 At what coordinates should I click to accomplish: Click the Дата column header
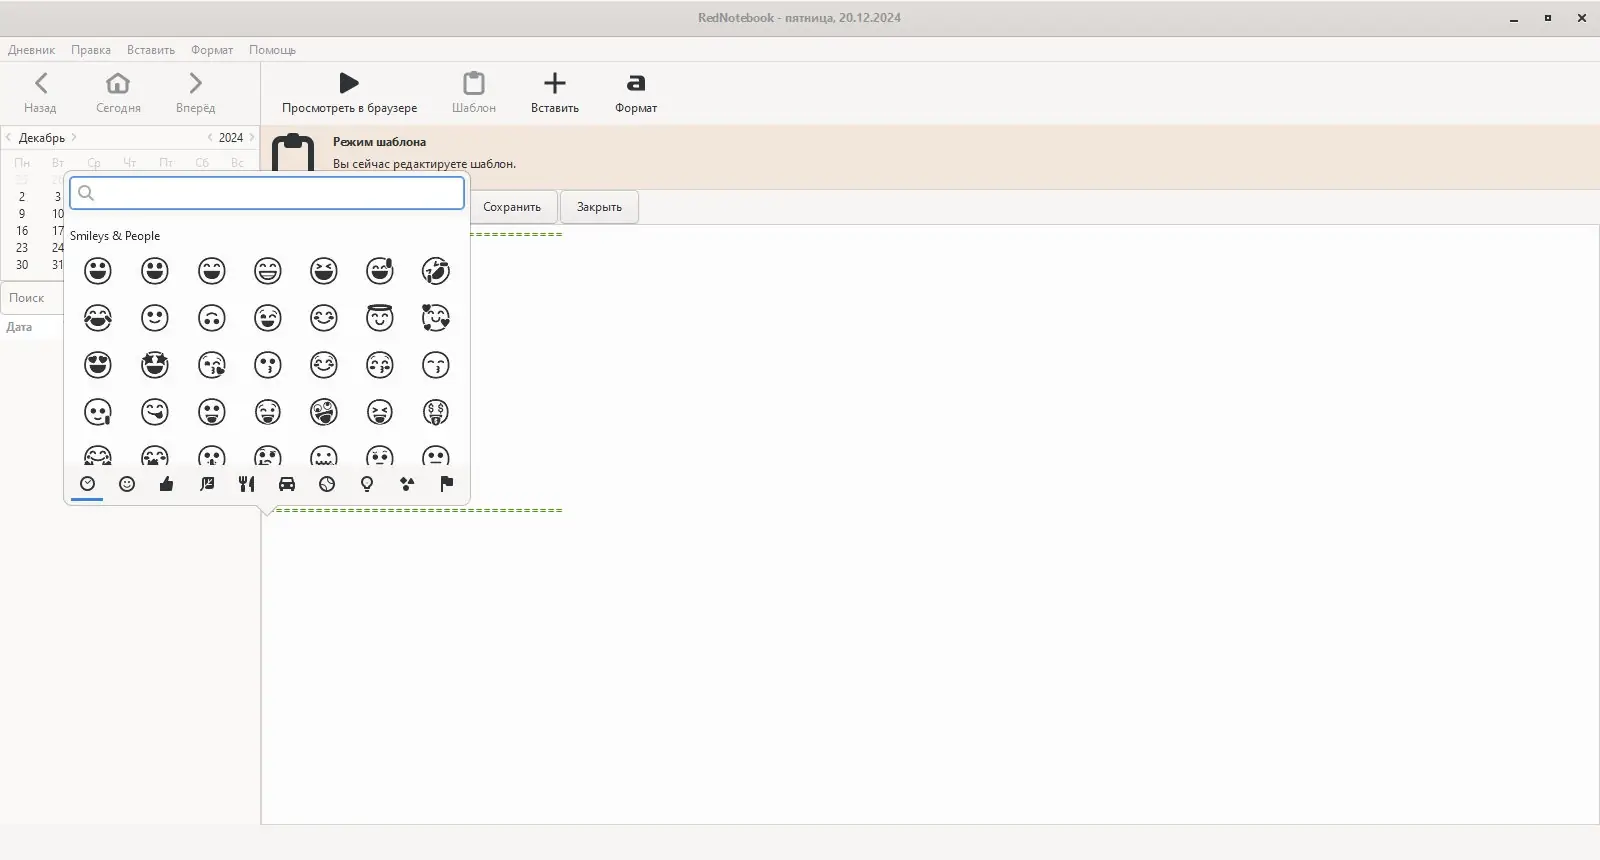[x=19, y=327]
